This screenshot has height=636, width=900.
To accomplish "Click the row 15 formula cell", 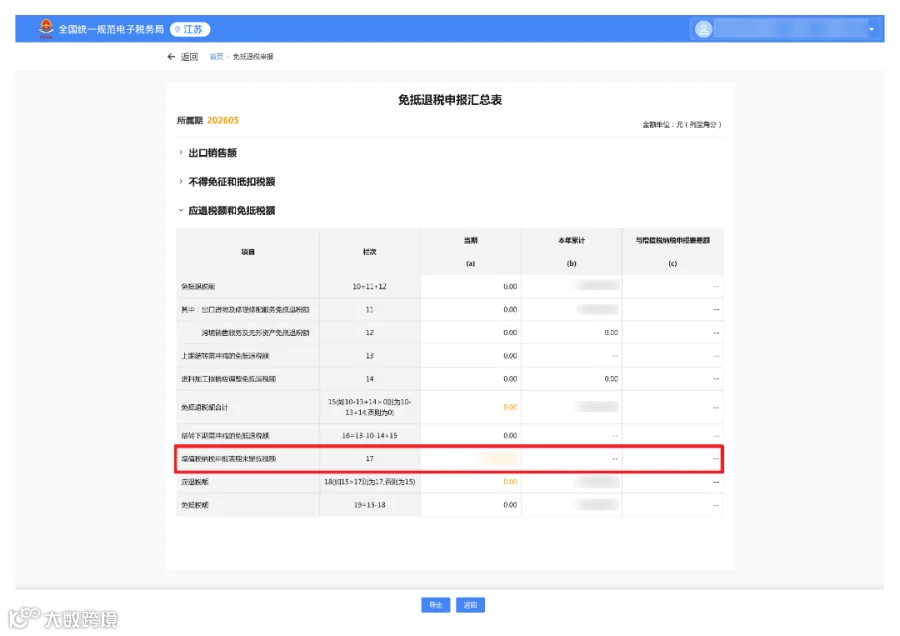I will [370, 407].
